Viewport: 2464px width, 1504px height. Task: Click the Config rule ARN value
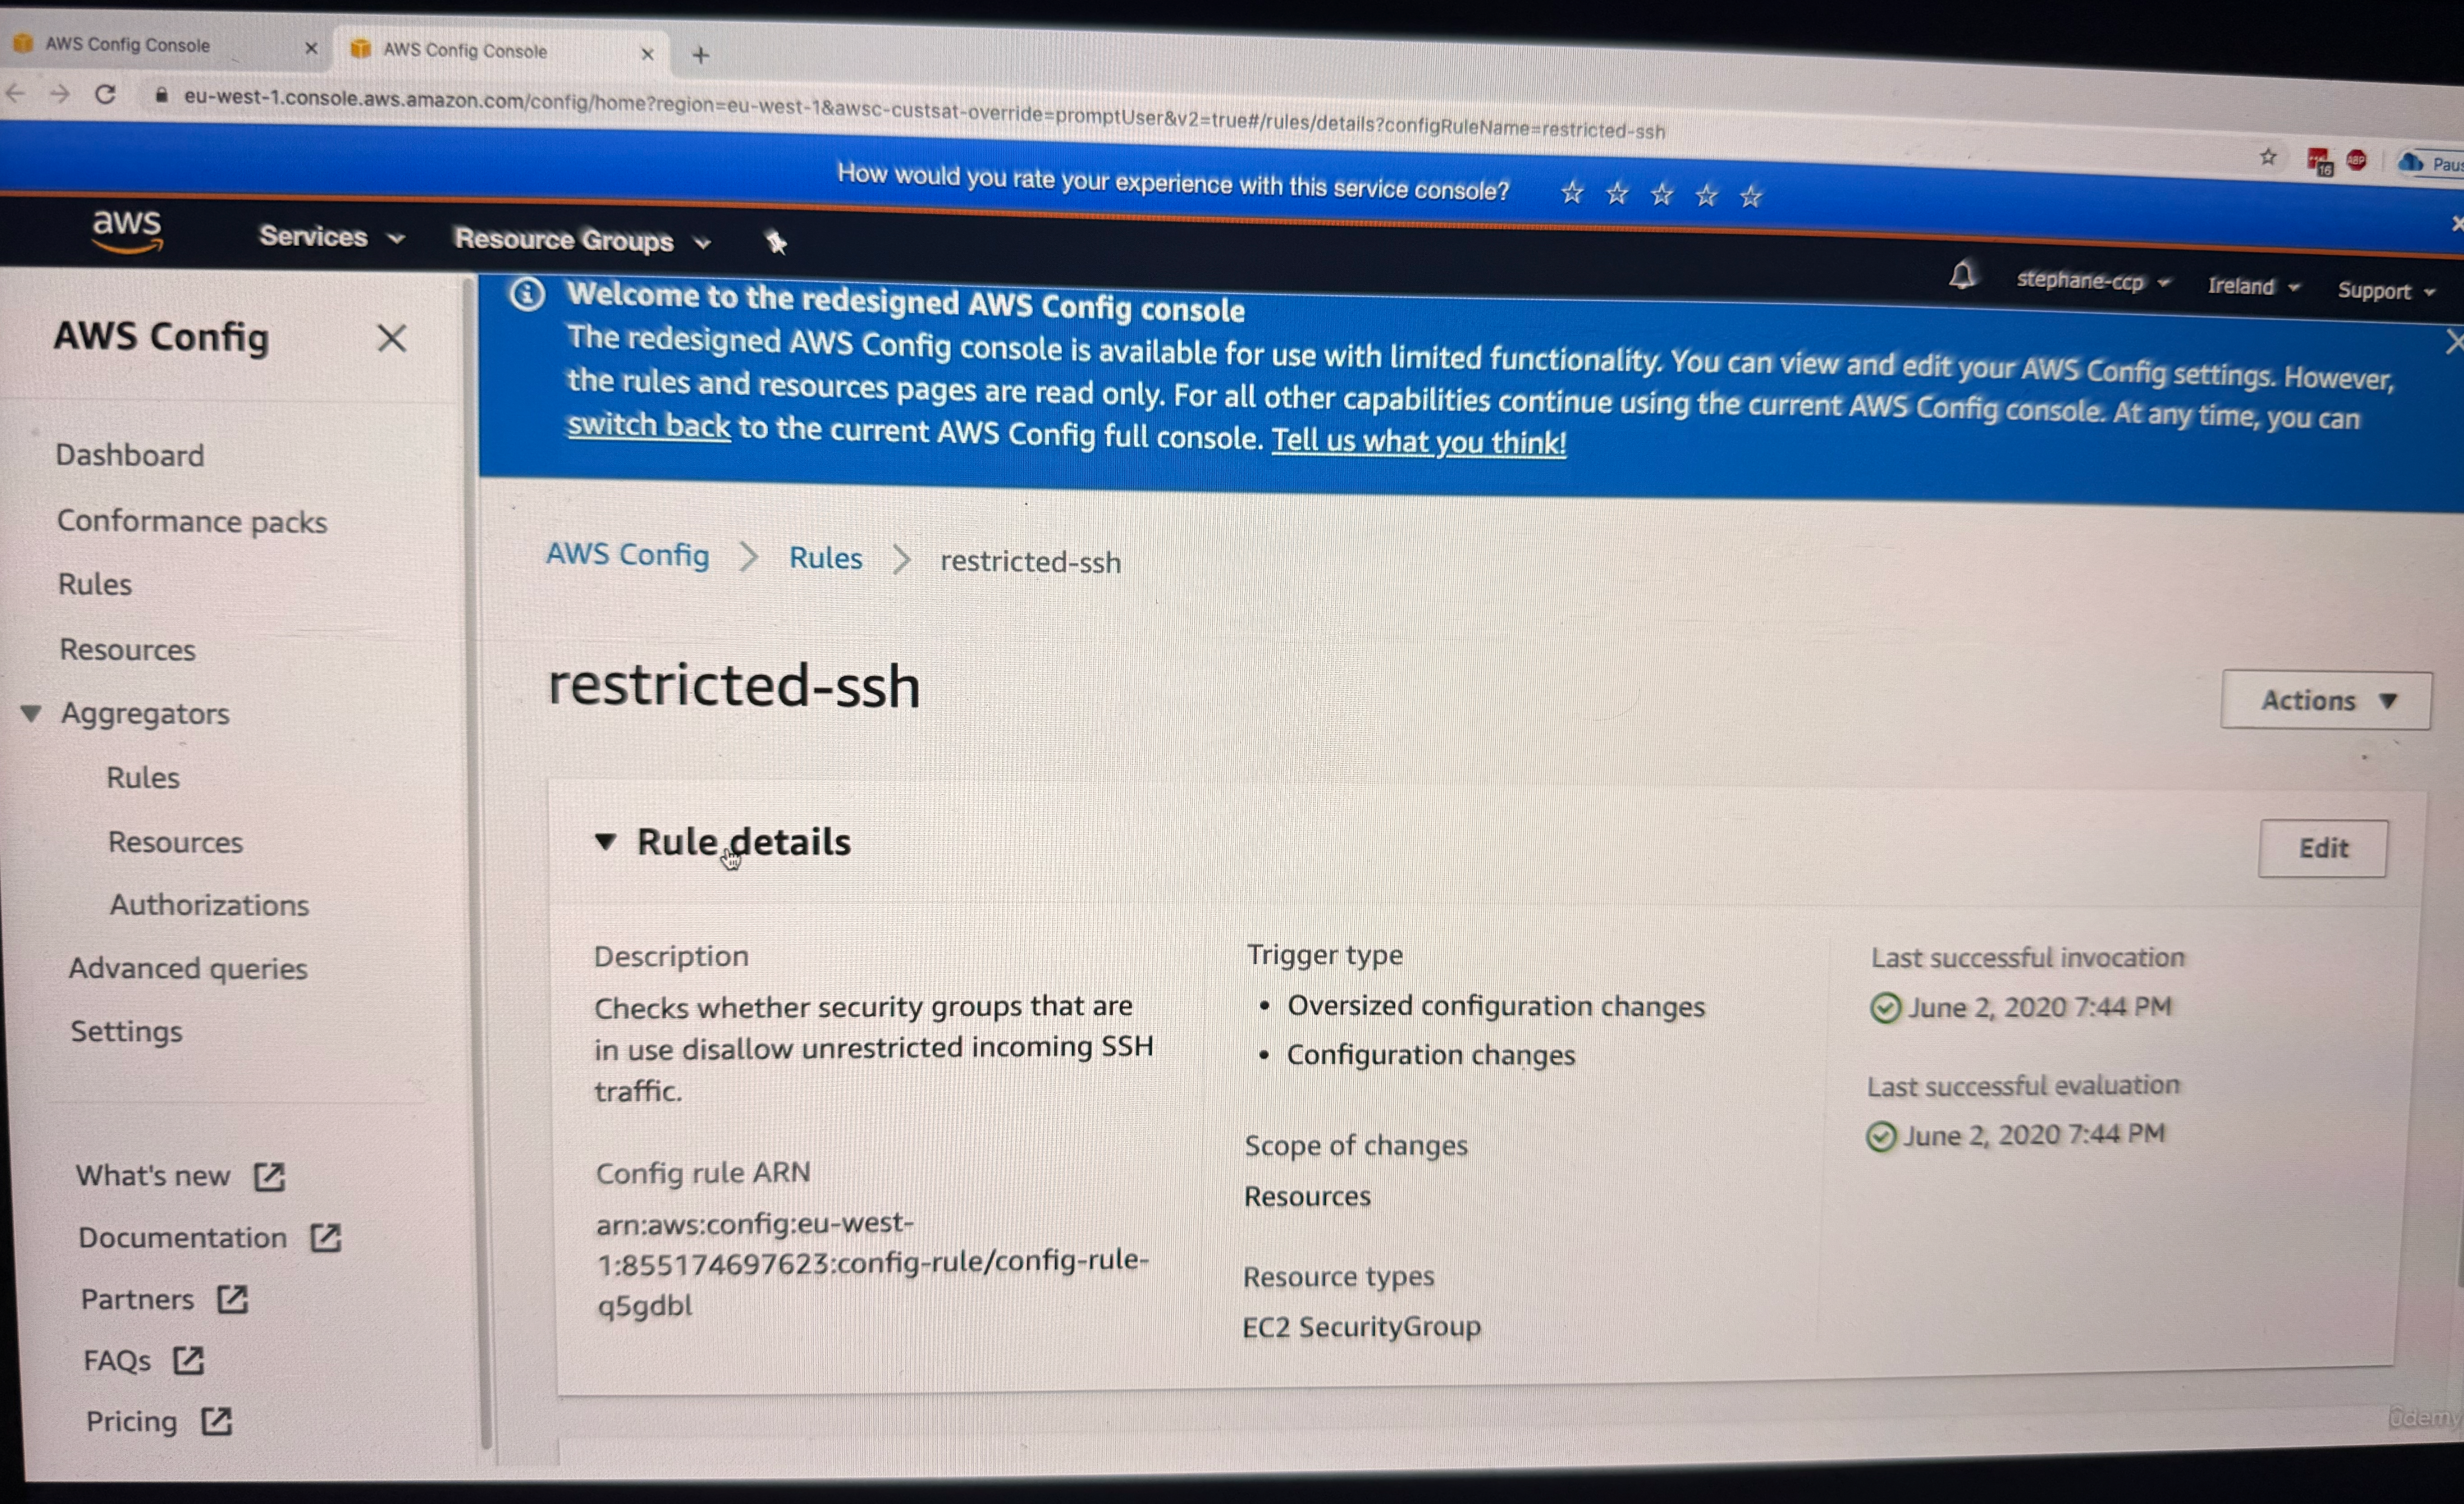(x=872, y=1264)
